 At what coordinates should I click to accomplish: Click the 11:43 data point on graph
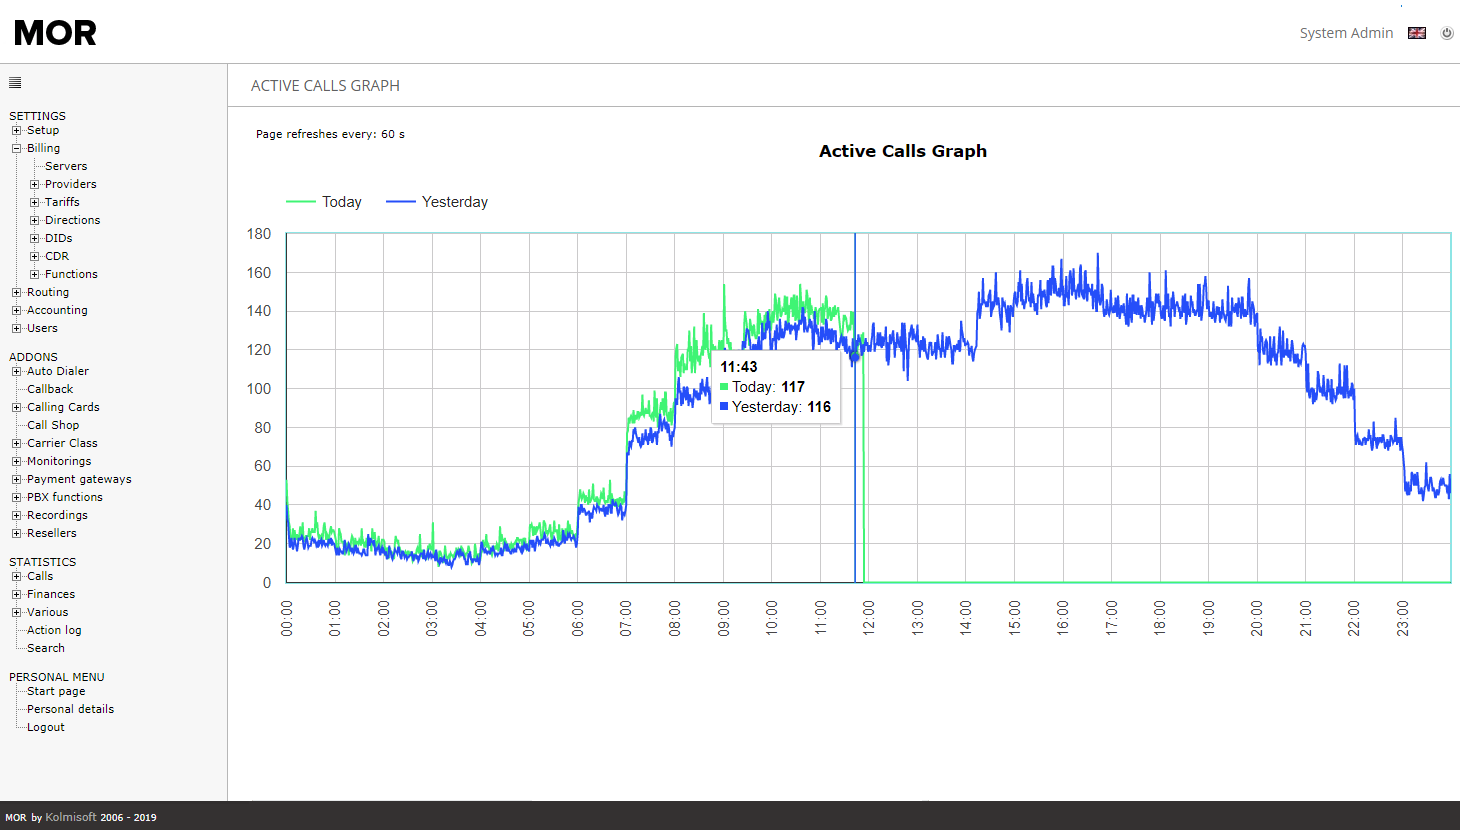coord(855,355)
